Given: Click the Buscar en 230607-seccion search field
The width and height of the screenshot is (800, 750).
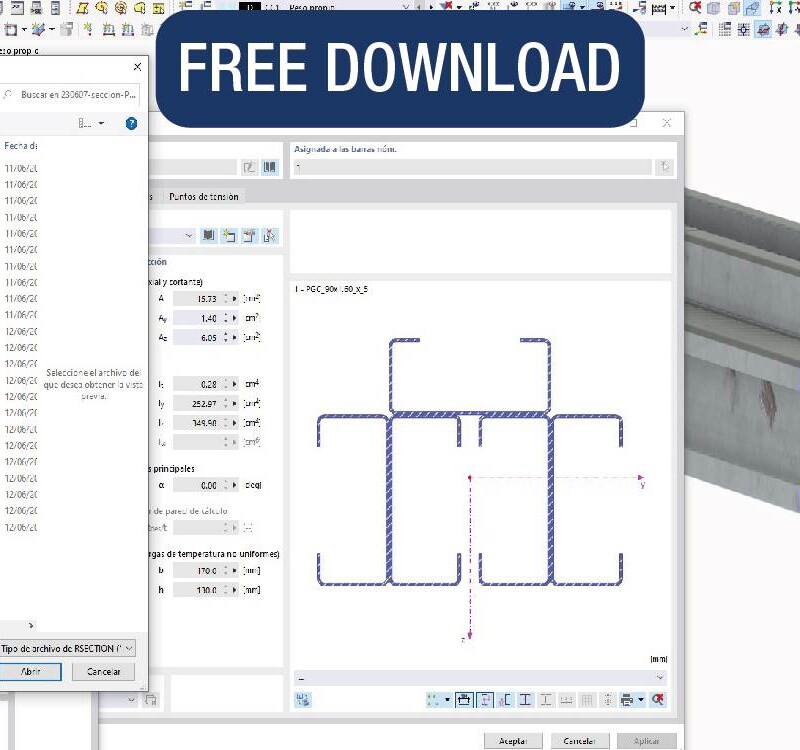Looking at the screenshot, I should click(x=70, y=94).
